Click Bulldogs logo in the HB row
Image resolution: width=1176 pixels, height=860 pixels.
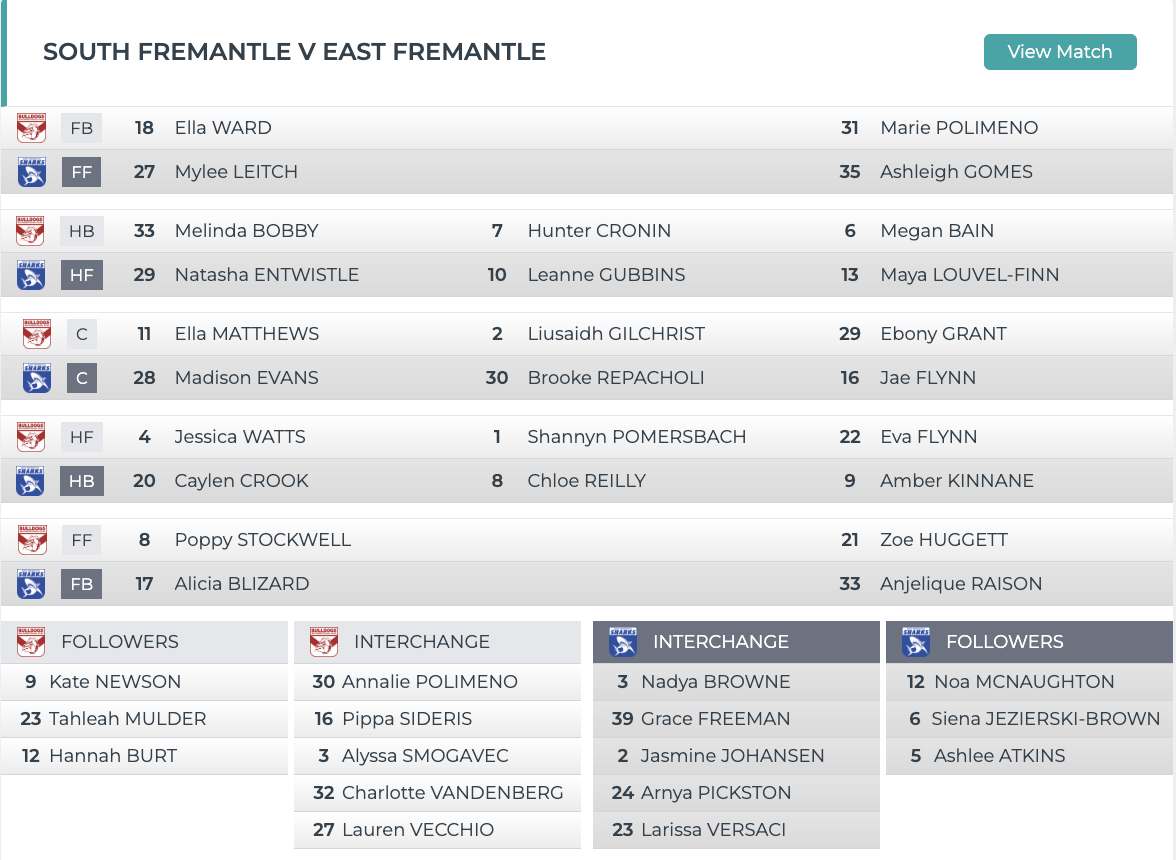[x=31, y=231]
